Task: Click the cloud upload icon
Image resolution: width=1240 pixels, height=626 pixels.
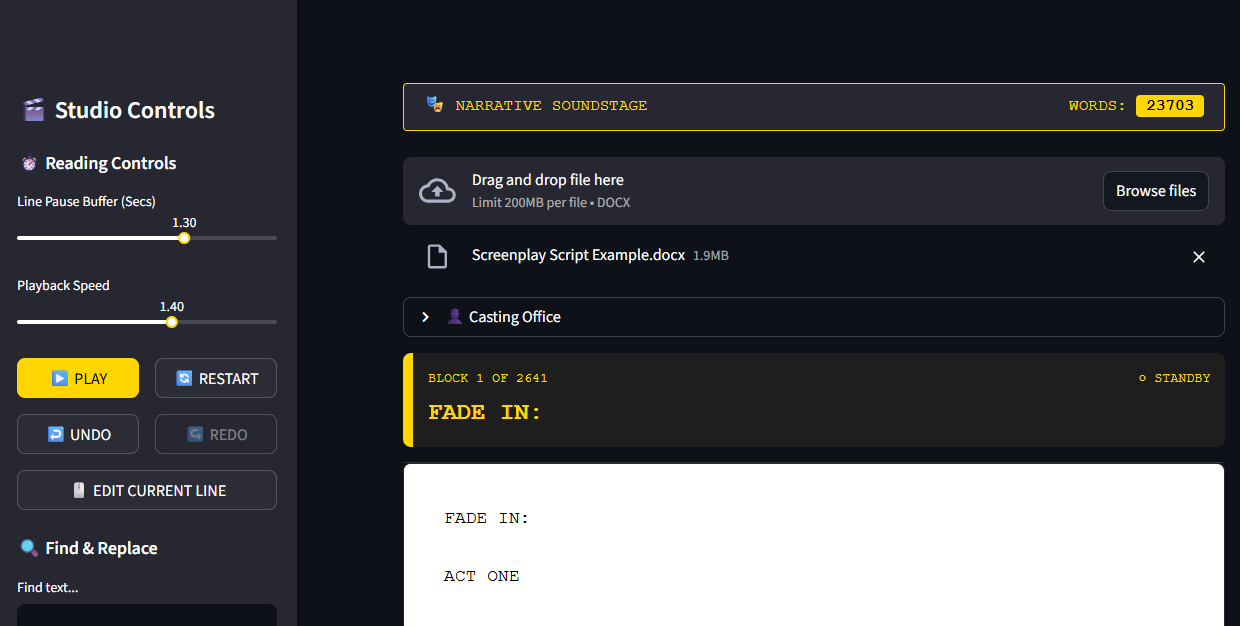Action: coord(437,190)
